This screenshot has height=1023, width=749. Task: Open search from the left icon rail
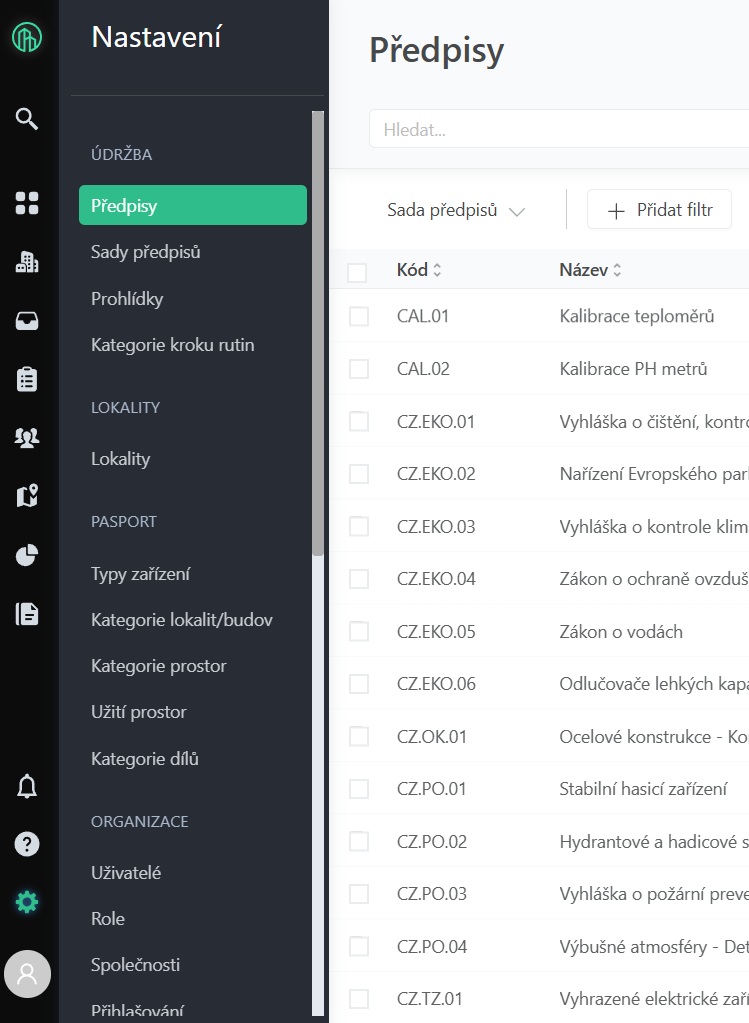pyautogui.click(x=27, y=120)
